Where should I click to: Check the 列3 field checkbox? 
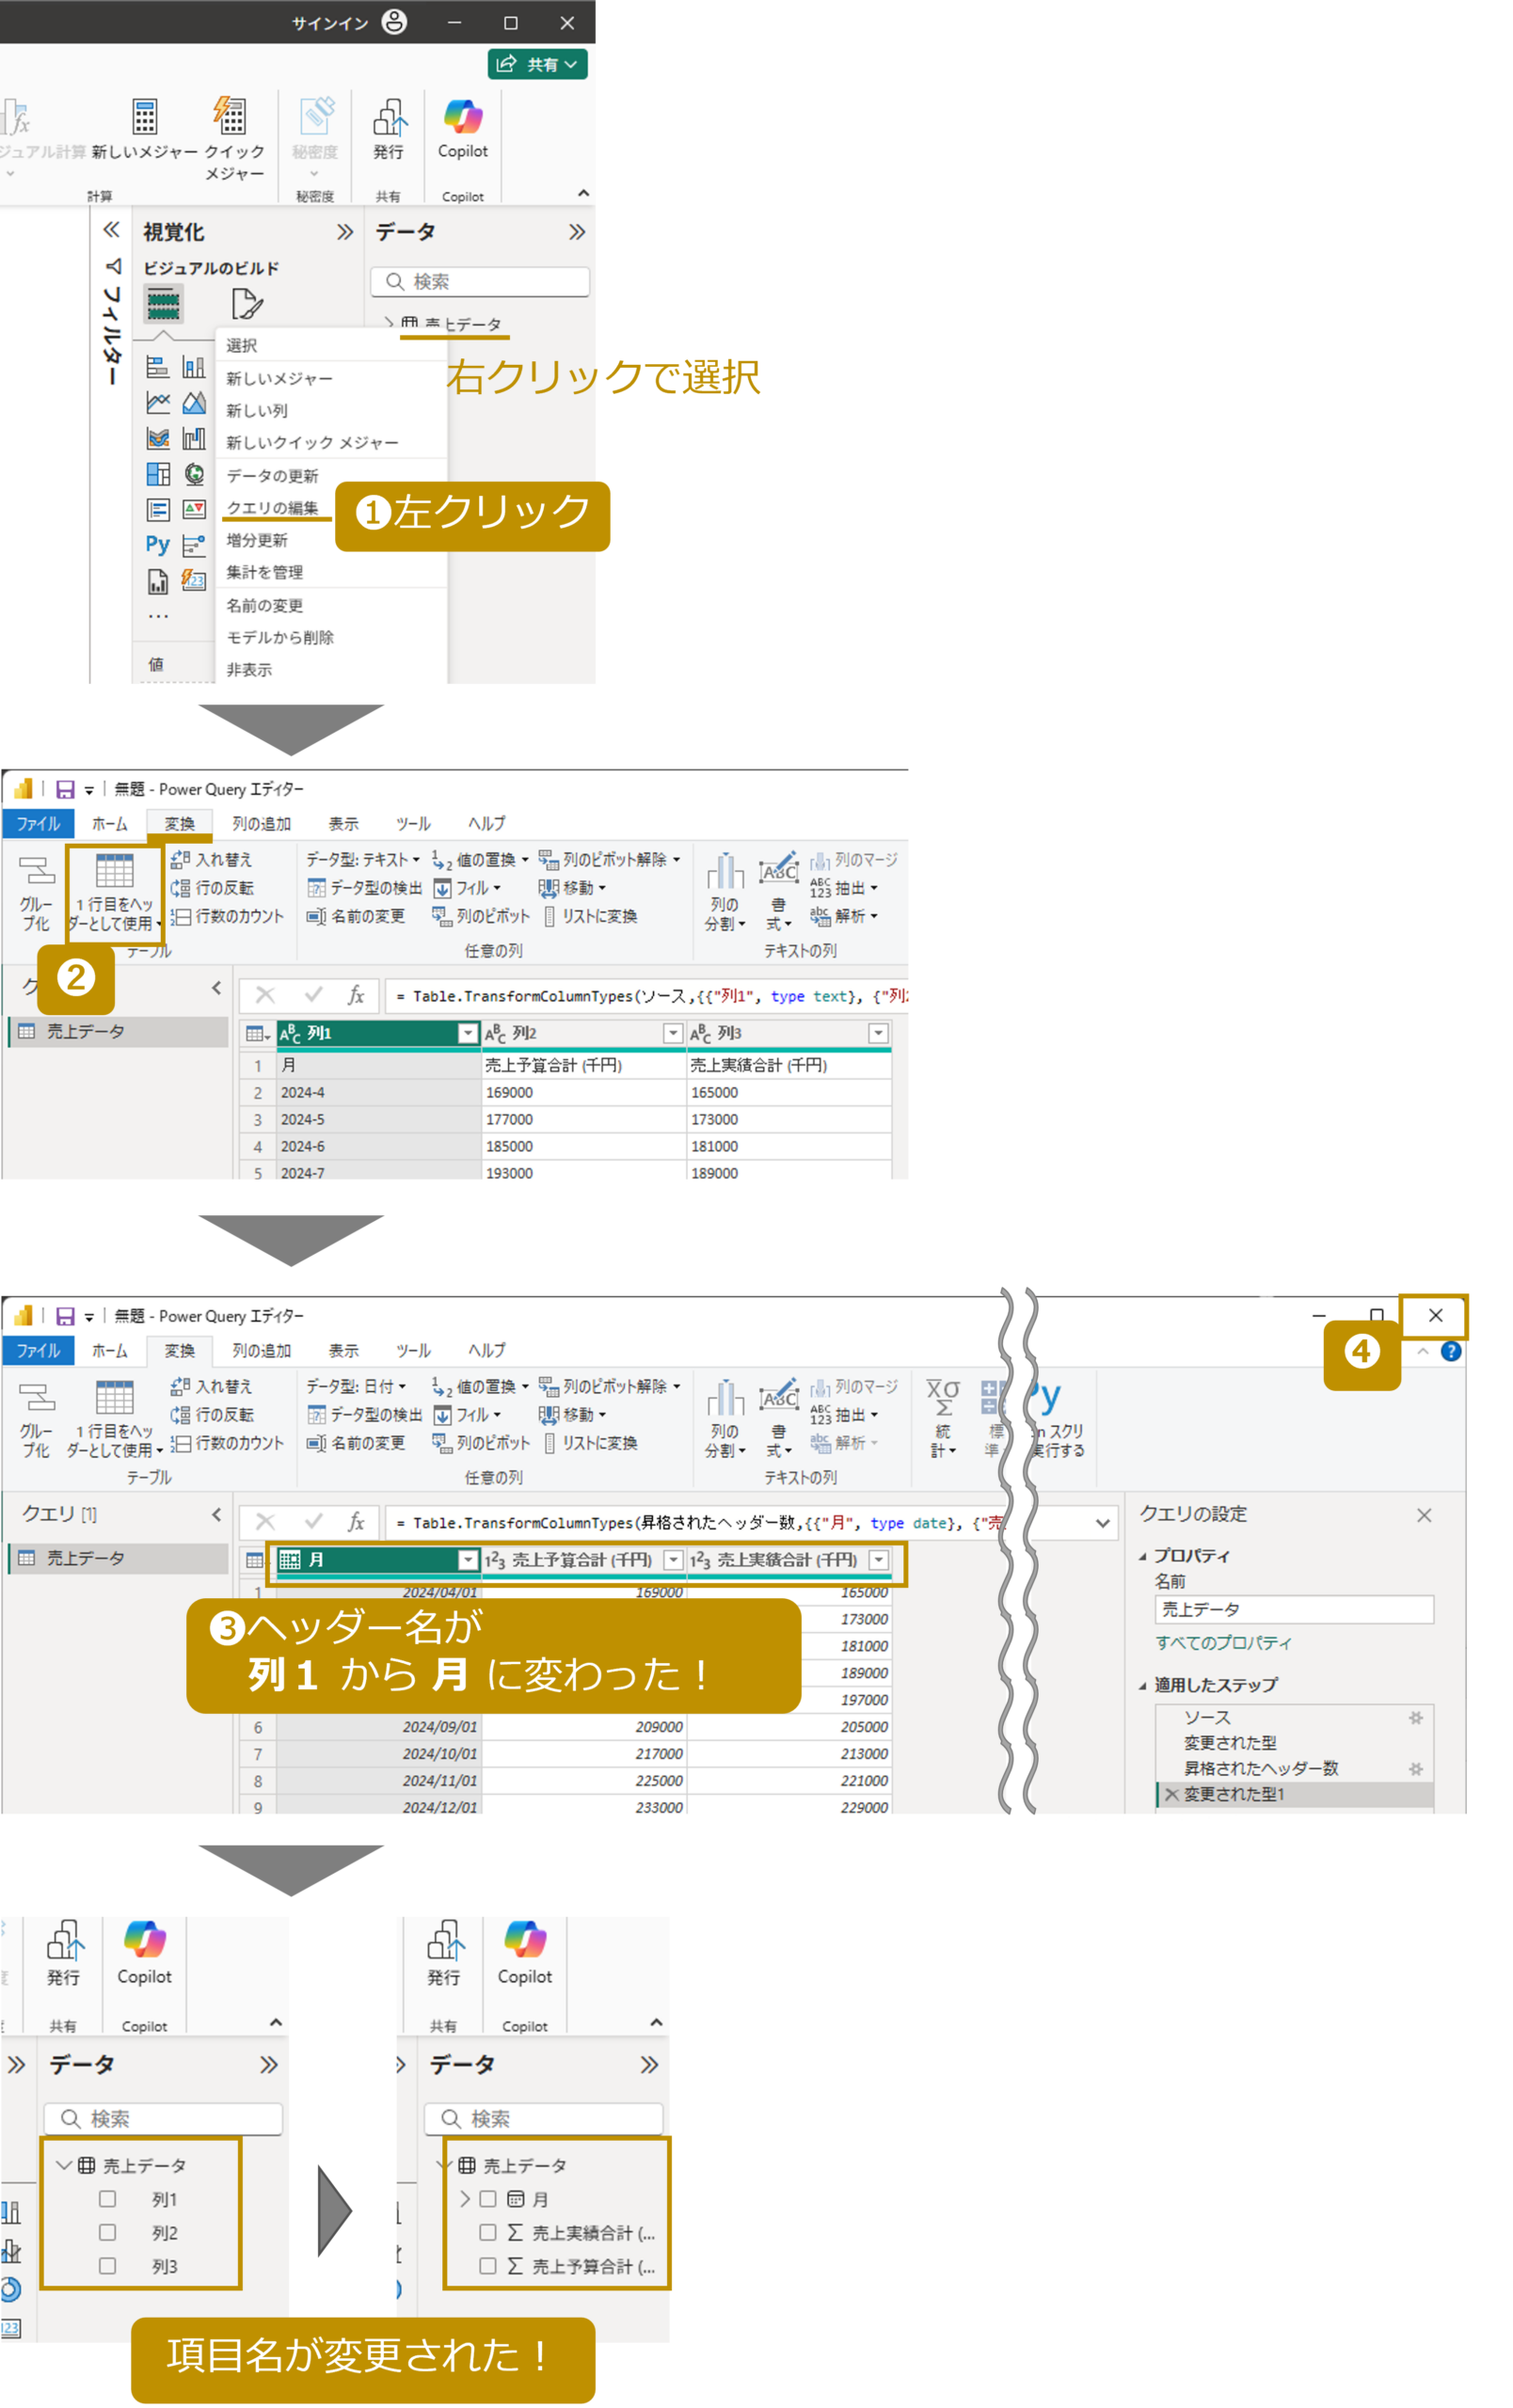pyautogui.click(x=107, y=2266)
